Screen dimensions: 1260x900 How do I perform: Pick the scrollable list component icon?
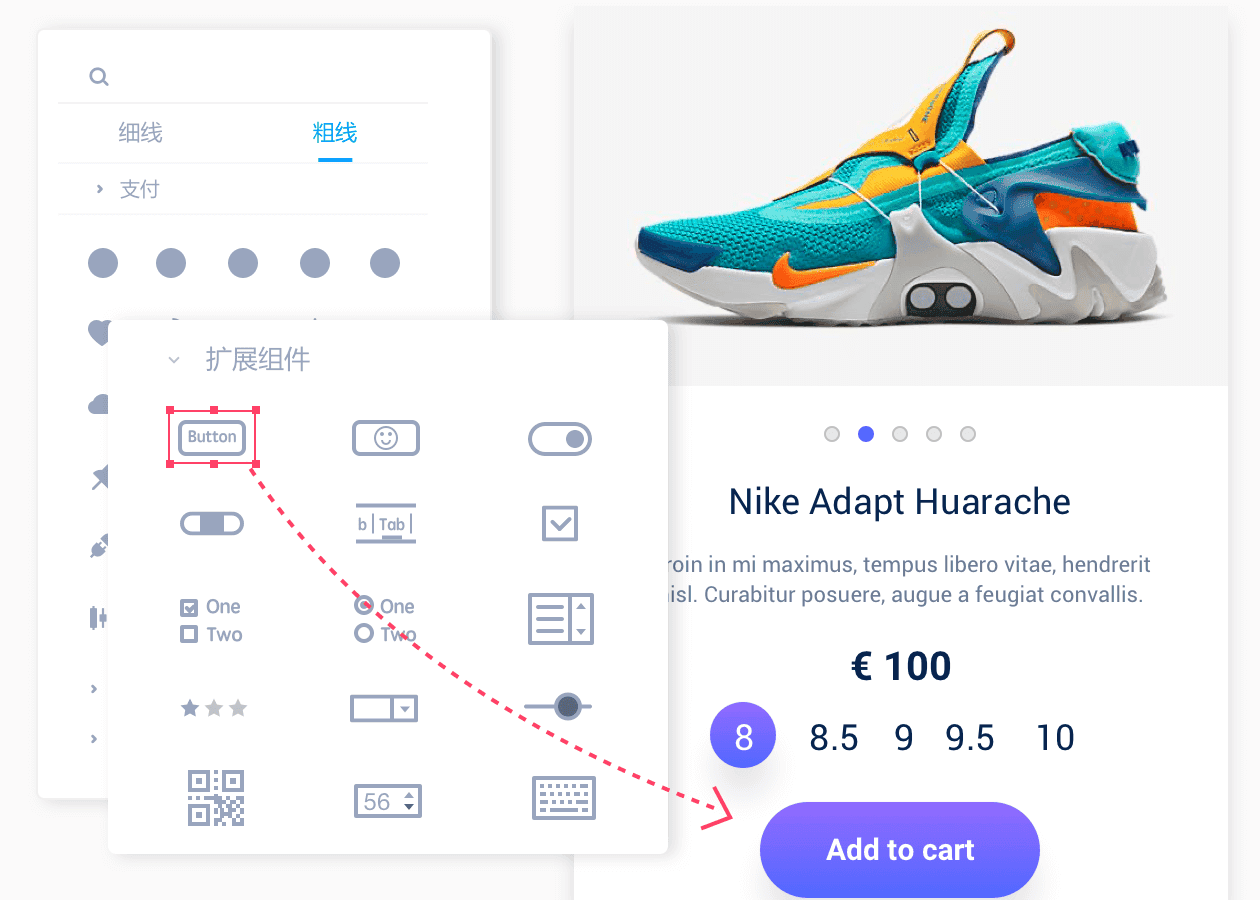560,618
